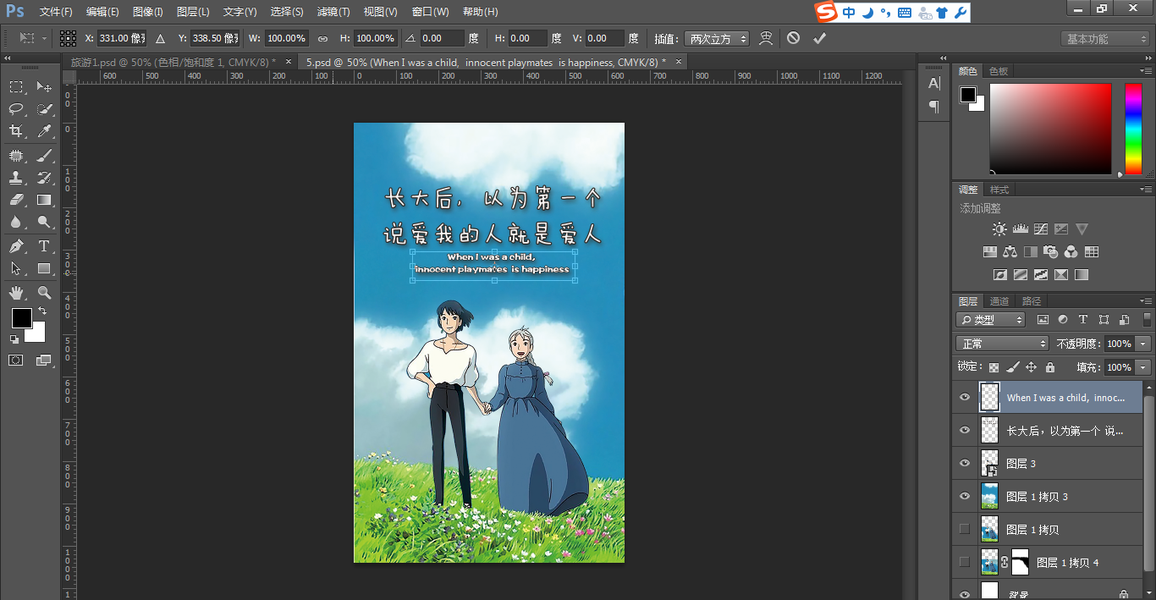
Task: Open interpolation dropdown 两次立方
Action: pyautogui.click(x=717, y=38)
